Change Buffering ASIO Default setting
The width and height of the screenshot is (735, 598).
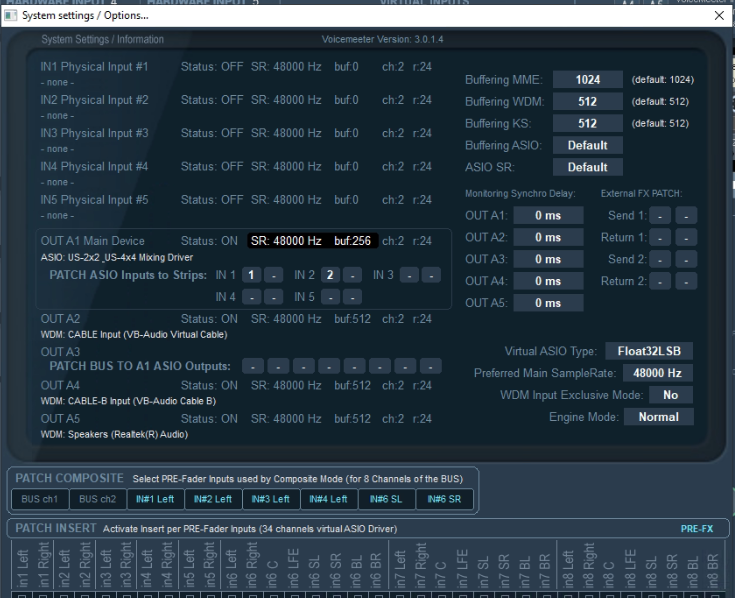(x=588, y=145)
